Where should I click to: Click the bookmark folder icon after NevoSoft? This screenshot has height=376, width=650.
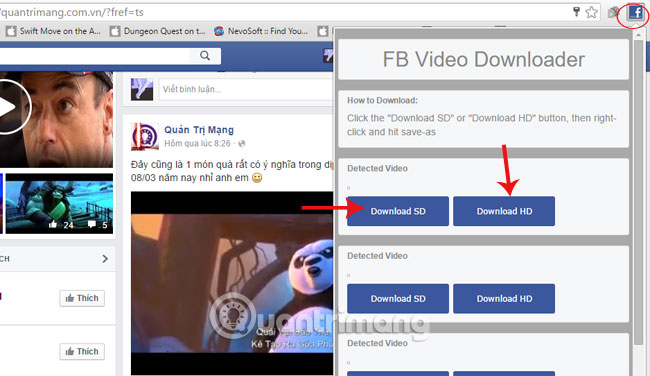pos(323,31)
